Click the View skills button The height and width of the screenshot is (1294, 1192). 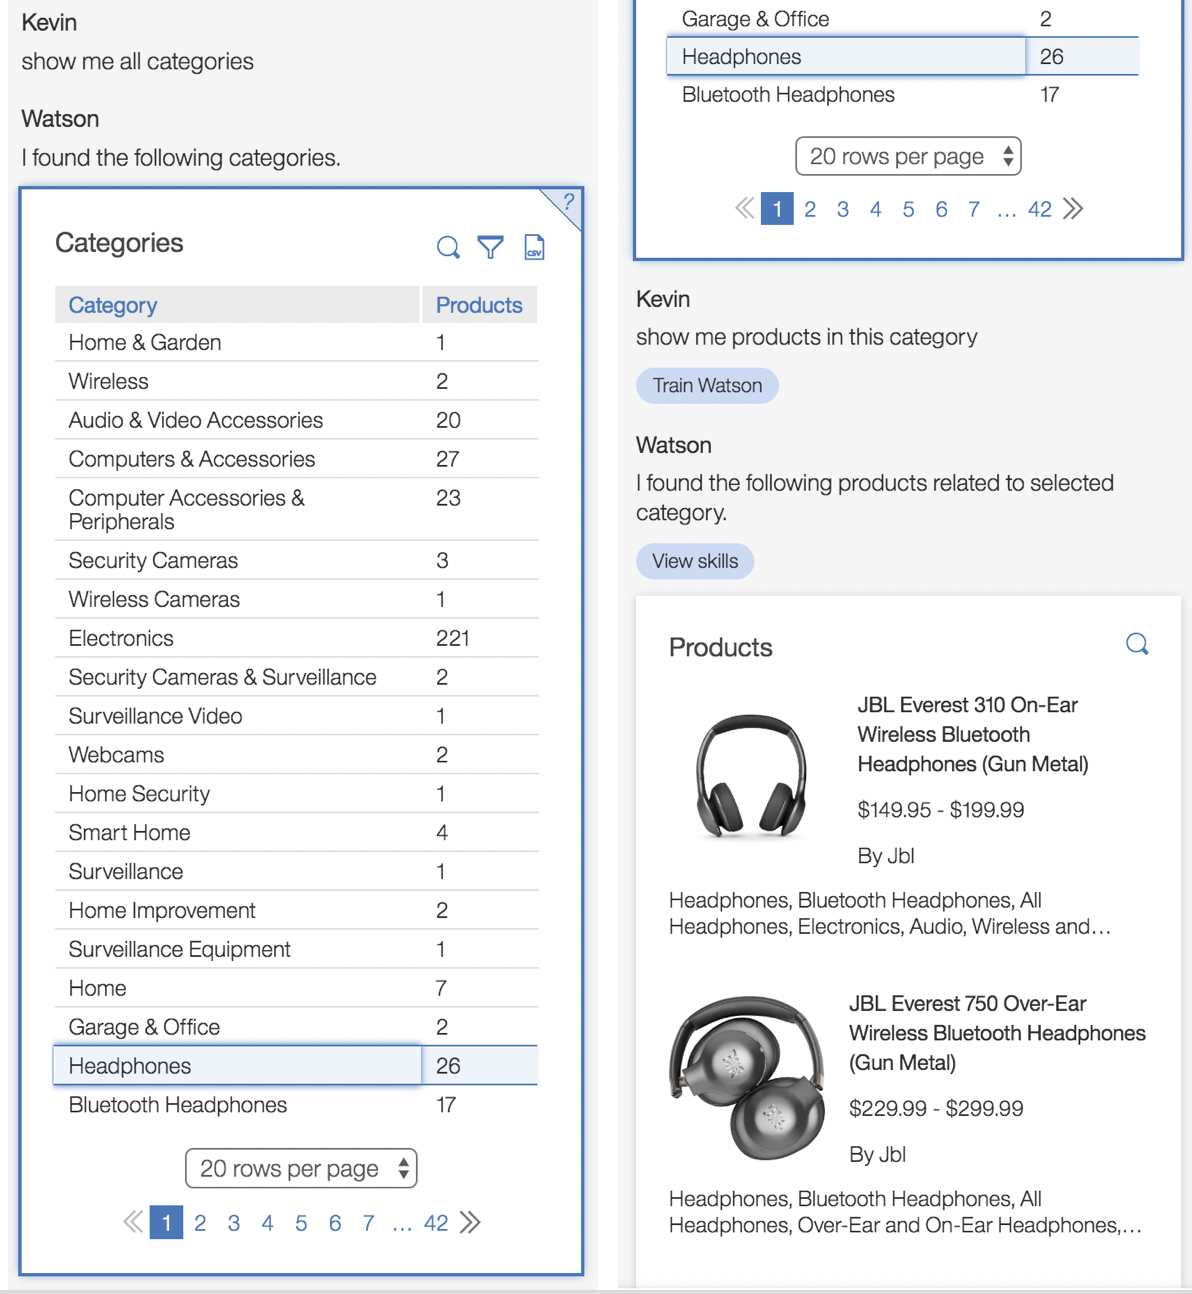tap(695, 561)
